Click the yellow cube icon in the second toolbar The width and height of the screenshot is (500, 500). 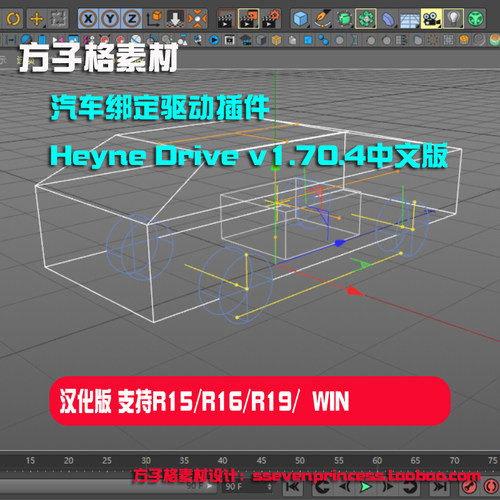pyautogui.click(x=276, y=40)
